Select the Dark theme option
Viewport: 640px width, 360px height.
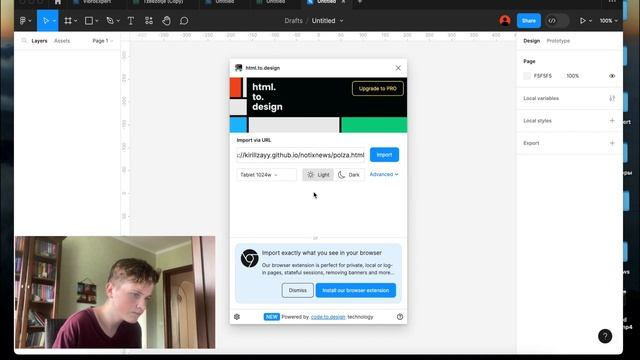tap(349, 175)
